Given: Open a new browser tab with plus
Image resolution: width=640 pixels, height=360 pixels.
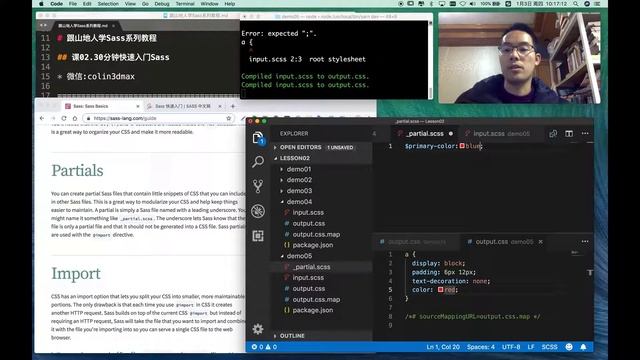Looking at the screenshot, I should click(x=233, y=106).
